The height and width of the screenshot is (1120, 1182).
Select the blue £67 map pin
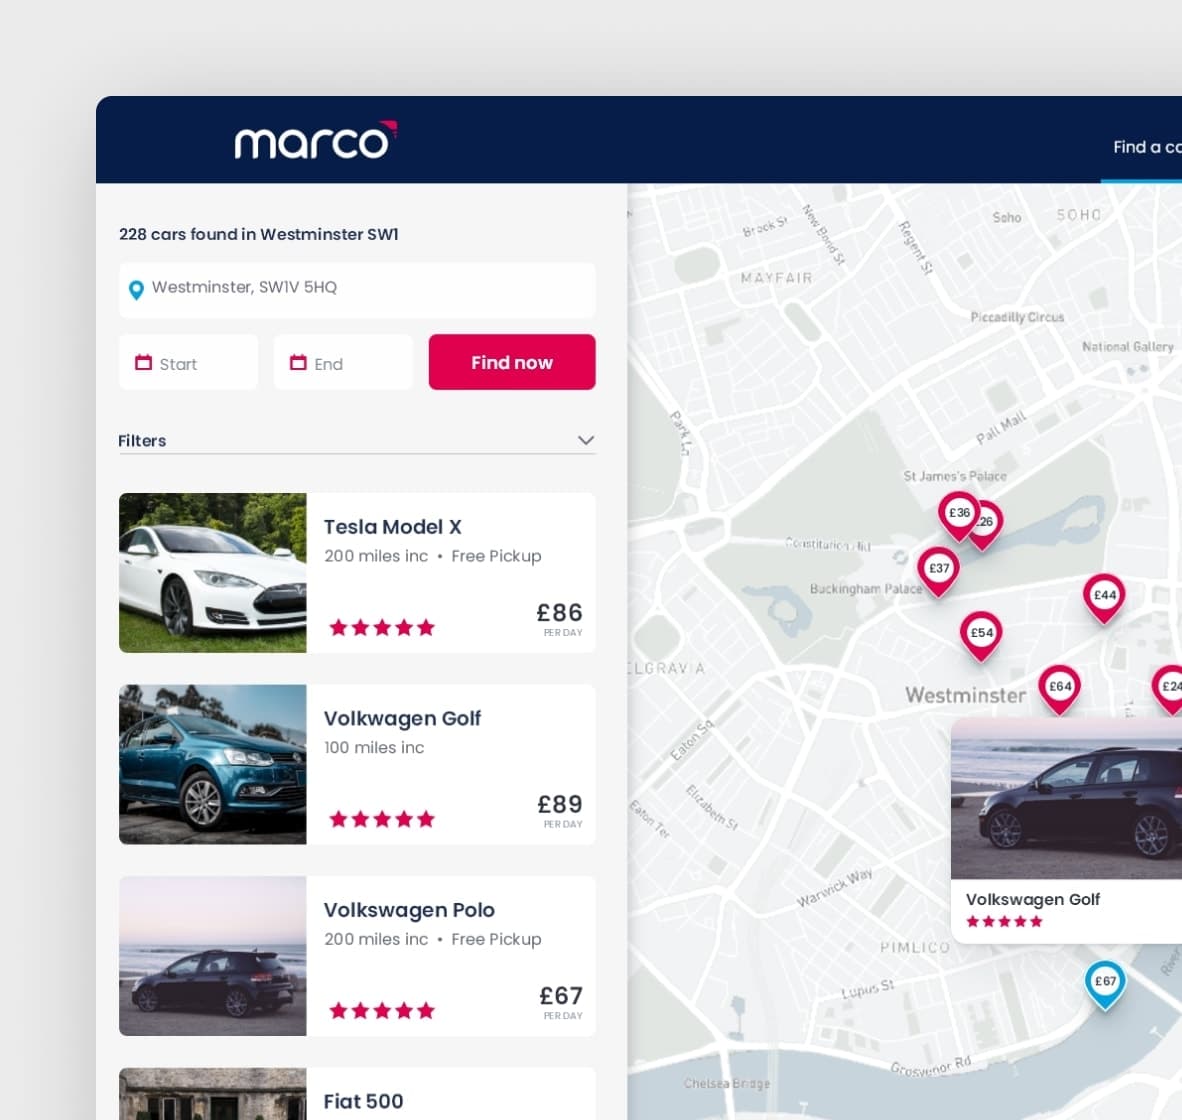pyautogui.click(x=1105, y=984)
